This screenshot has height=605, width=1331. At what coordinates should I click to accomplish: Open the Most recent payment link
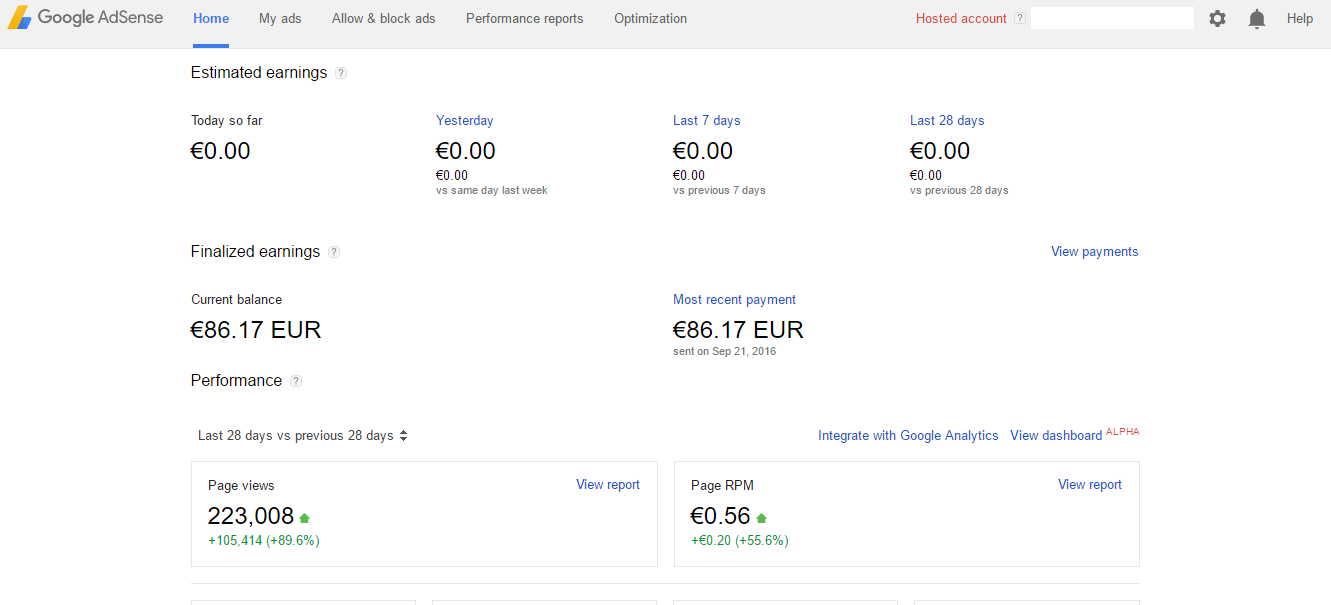[734, 300]
